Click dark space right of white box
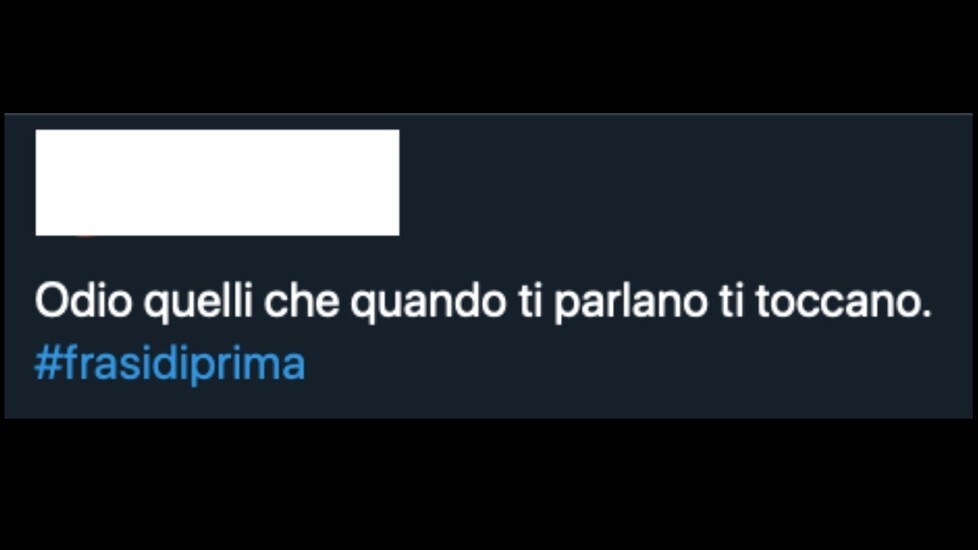Viewport: 978px width, 550px height. pyautogui.click(x=686, y=183)
